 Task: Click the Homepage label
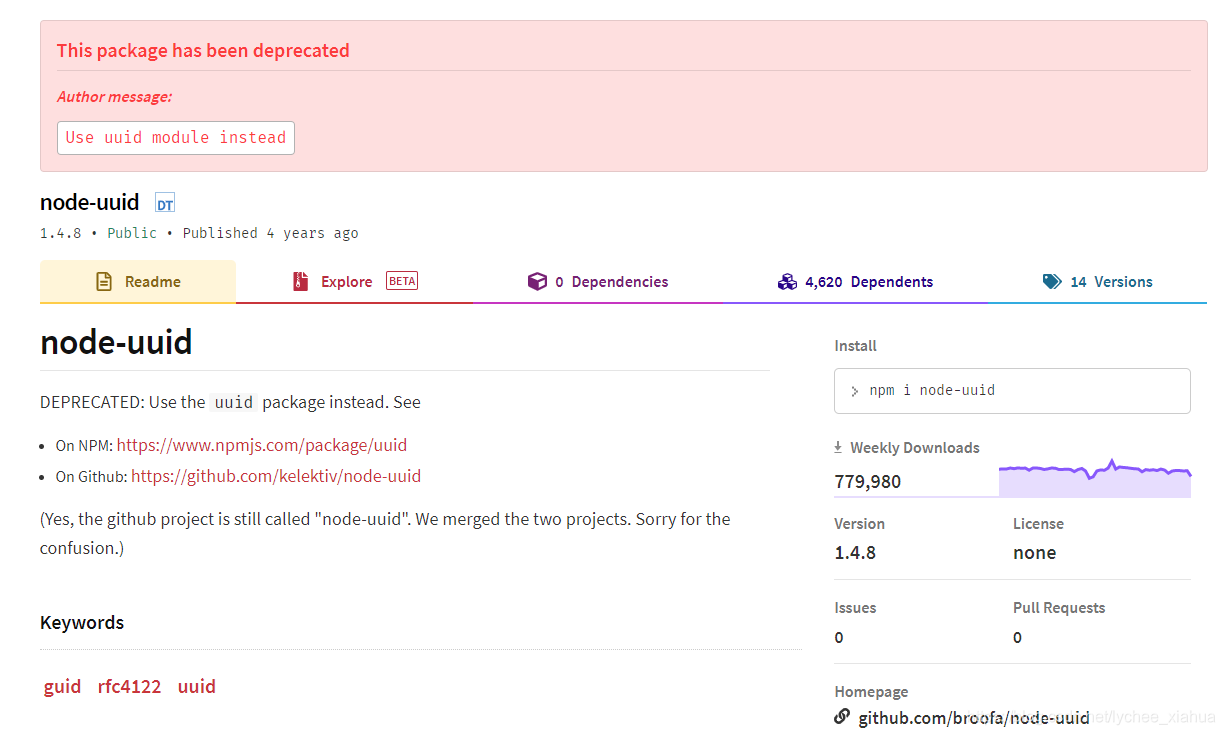point(871,692)
